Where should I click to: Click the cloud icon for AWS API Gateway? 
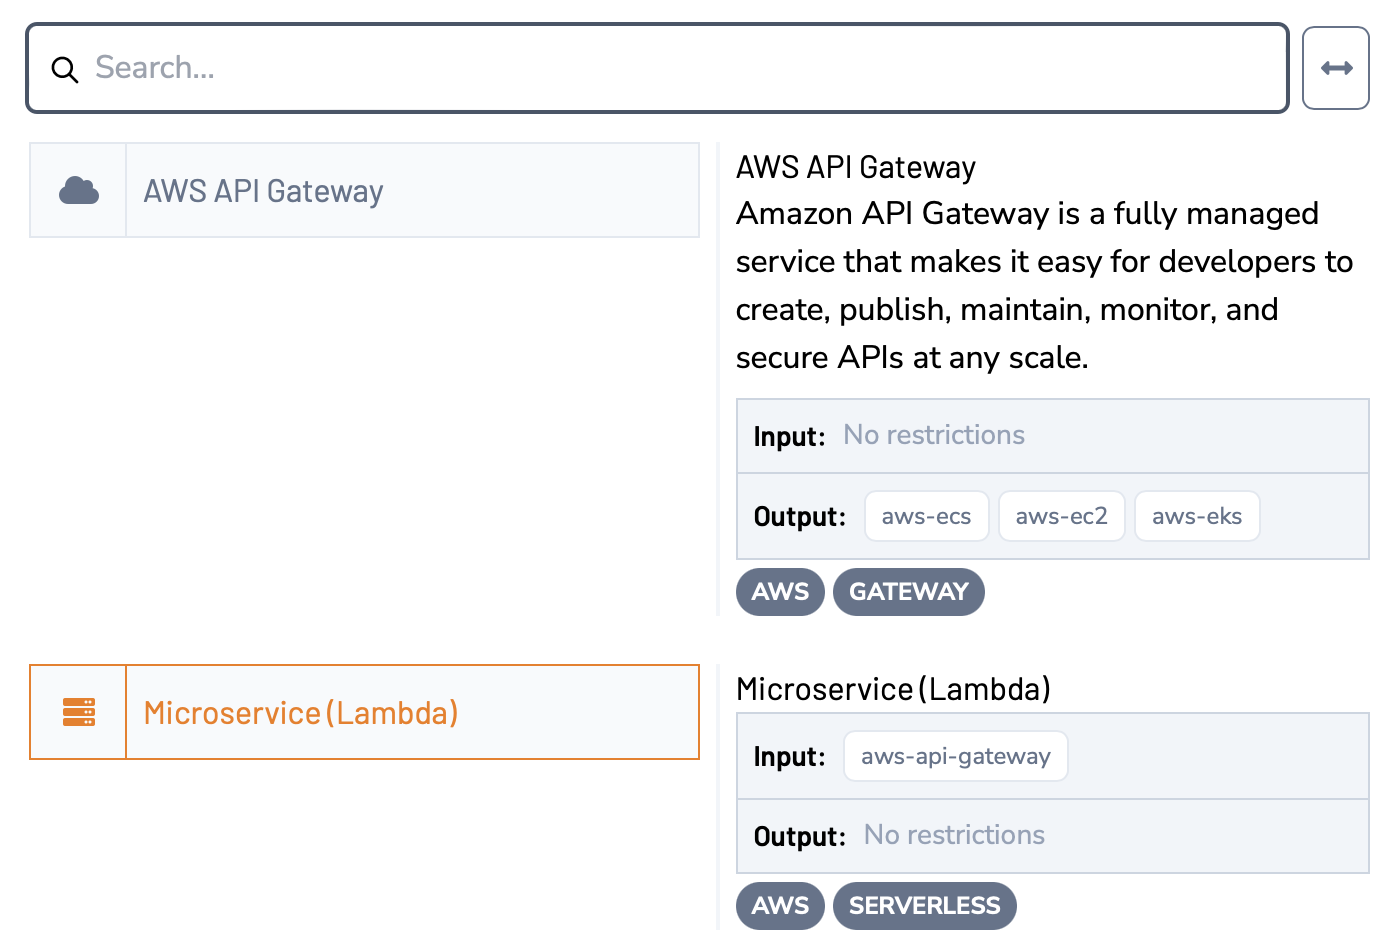tap(78, 190)
